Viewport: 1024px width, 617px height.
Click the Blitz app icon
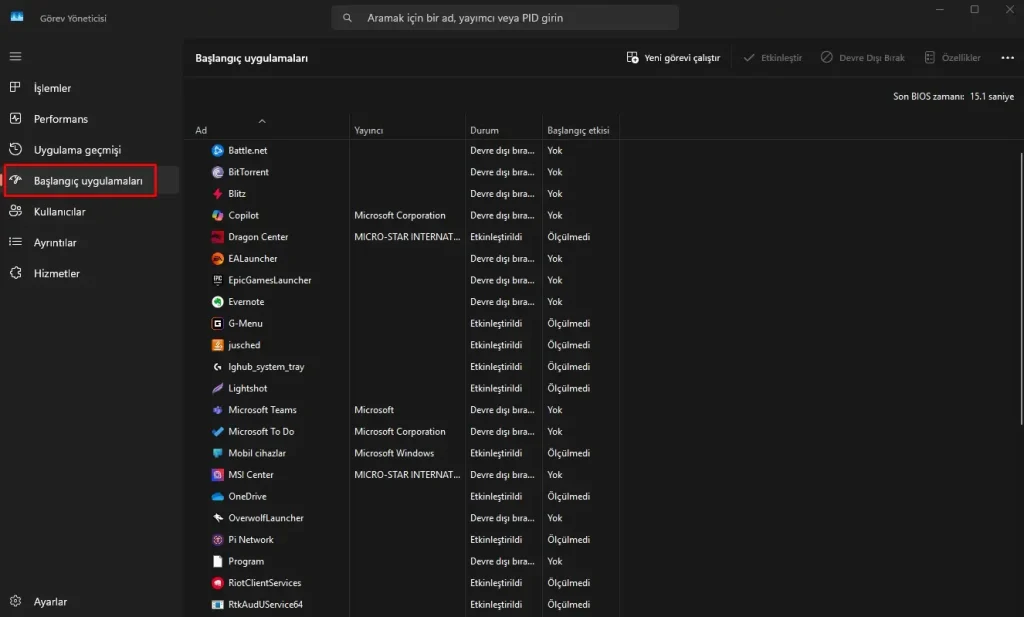(x=217, y=193)
